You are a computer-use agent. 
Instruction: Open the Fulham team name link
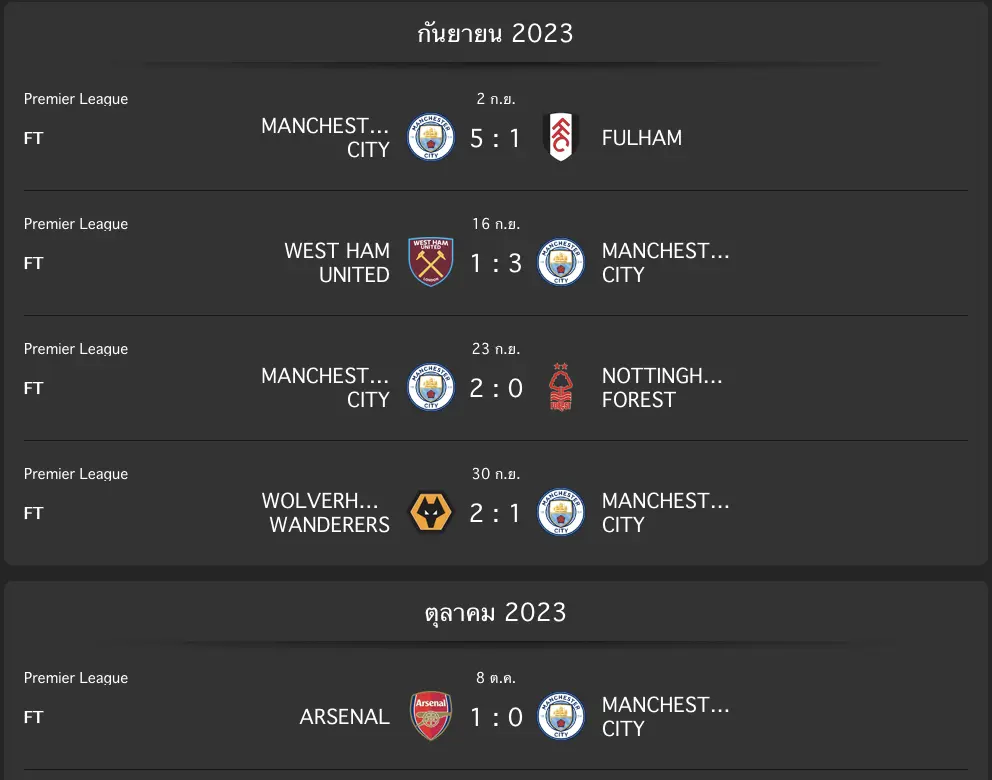pyautogui.click(x=641, y=138)
